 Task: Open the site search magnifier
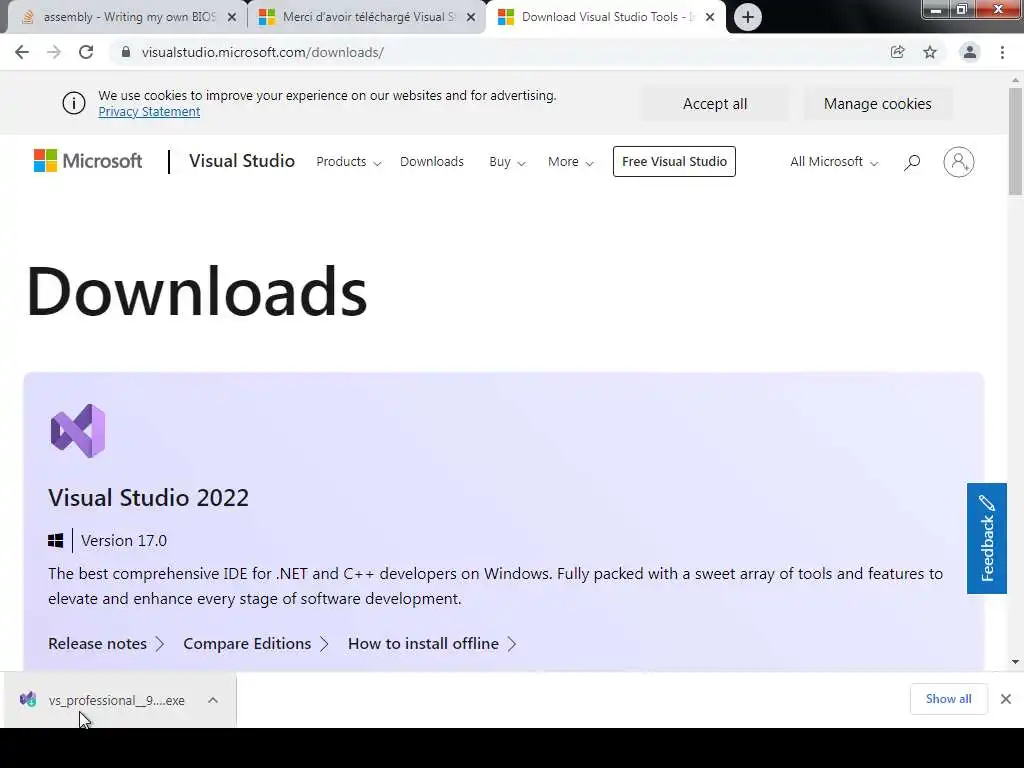tap(912, 162)
